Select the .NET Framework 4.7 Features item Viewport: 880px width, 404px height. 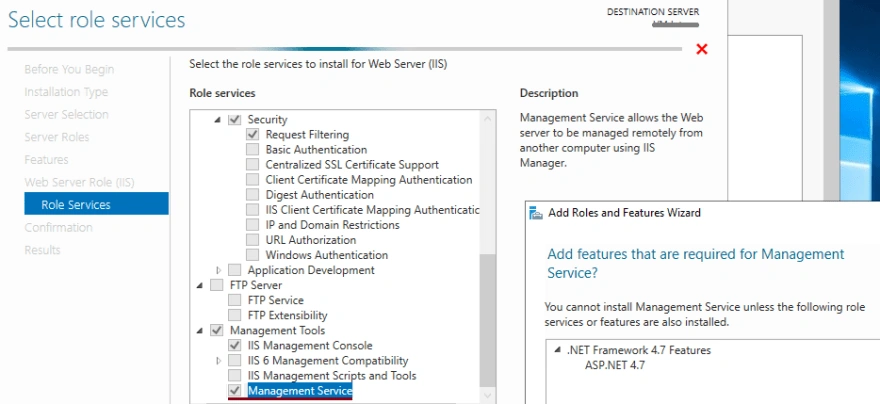[x=639, y=350]
